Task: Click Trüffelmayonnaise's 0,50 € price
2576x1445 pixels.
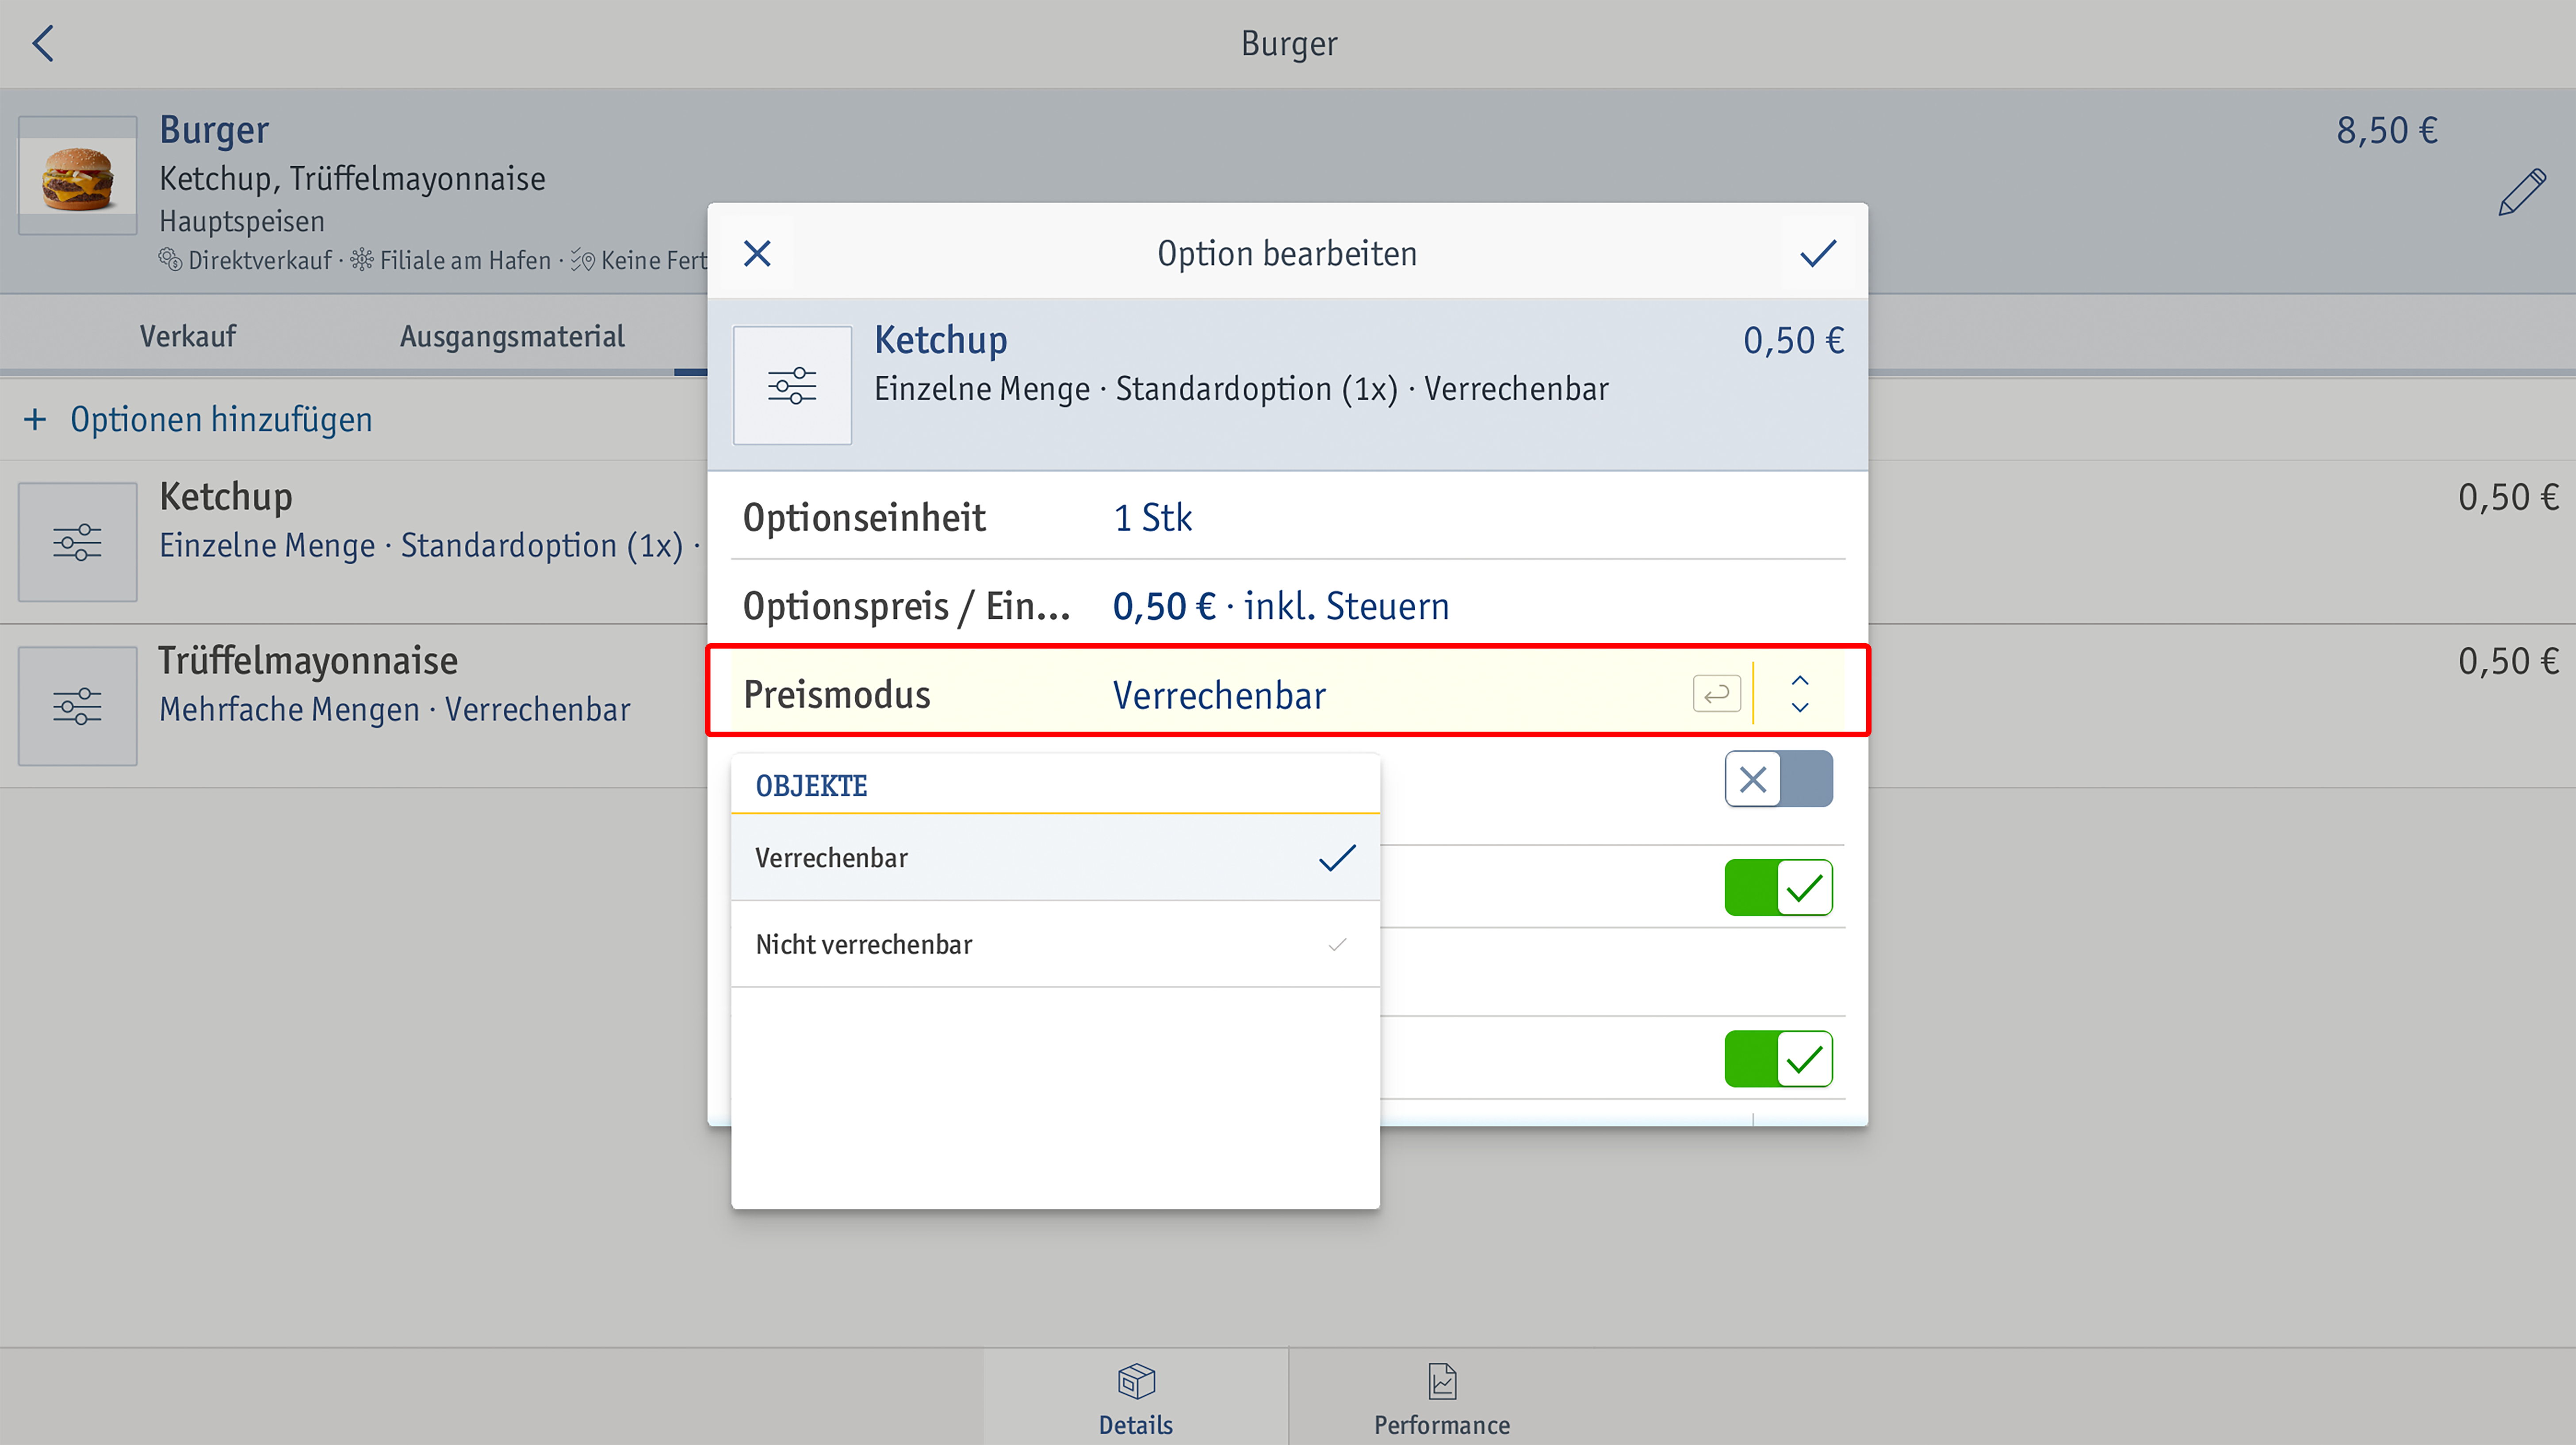Action: click(x=2508, y=661)
